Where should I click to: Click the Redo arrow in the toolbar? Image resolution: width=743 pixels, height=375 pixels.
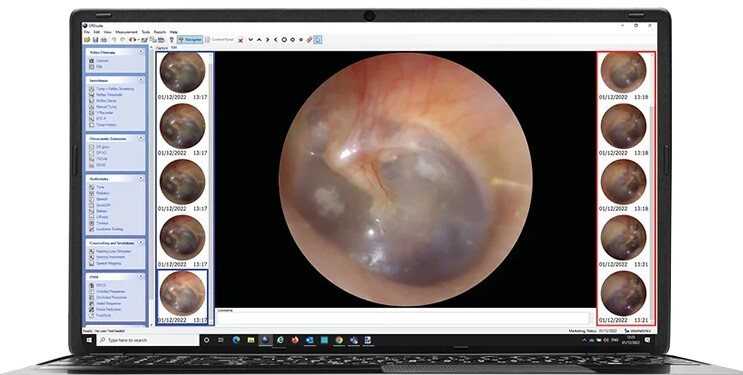tap(122, 40)
